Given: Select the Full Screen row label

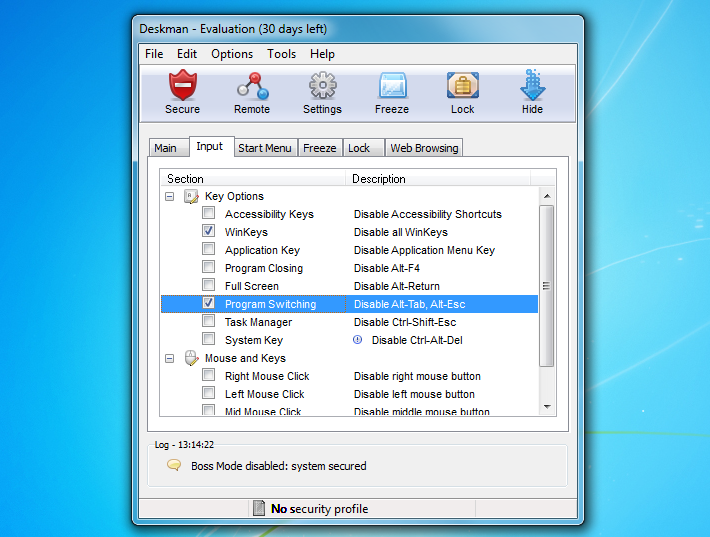Looking at the screenshot, I should pos(252,286).
